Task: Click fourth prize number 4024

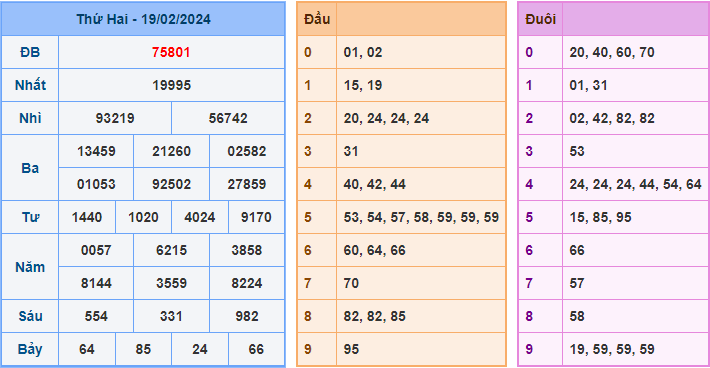Action: [x=200, y=217]
